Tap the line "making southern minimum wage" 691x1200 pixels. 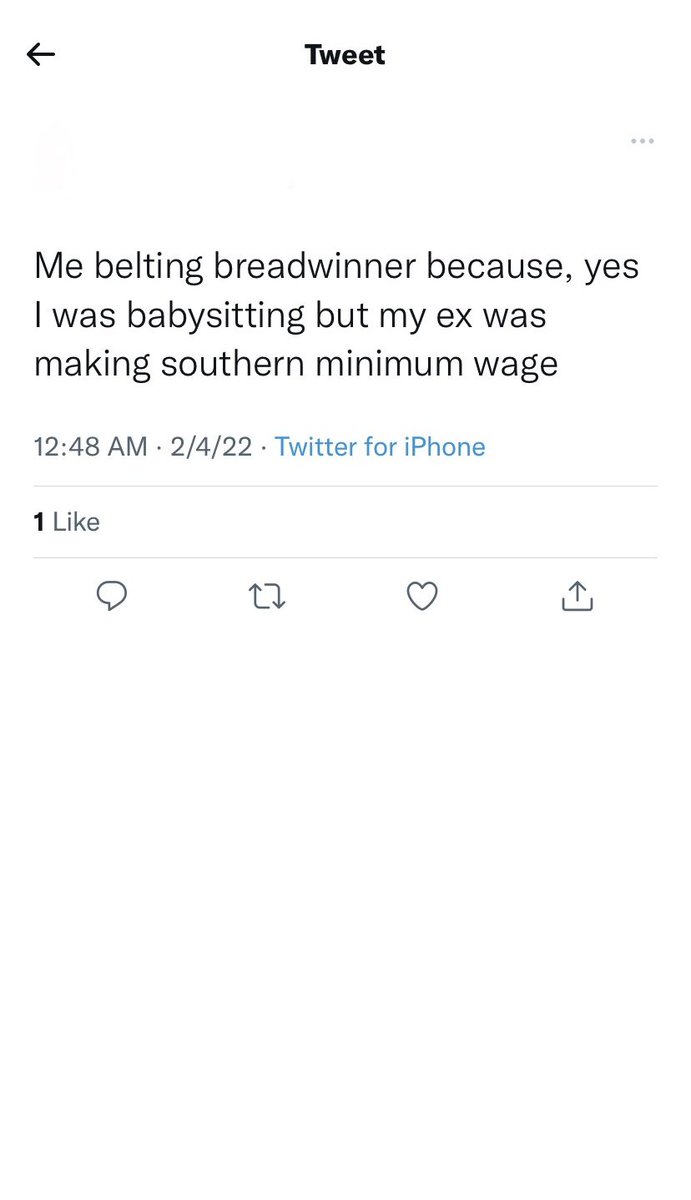[x=296, y=364]
